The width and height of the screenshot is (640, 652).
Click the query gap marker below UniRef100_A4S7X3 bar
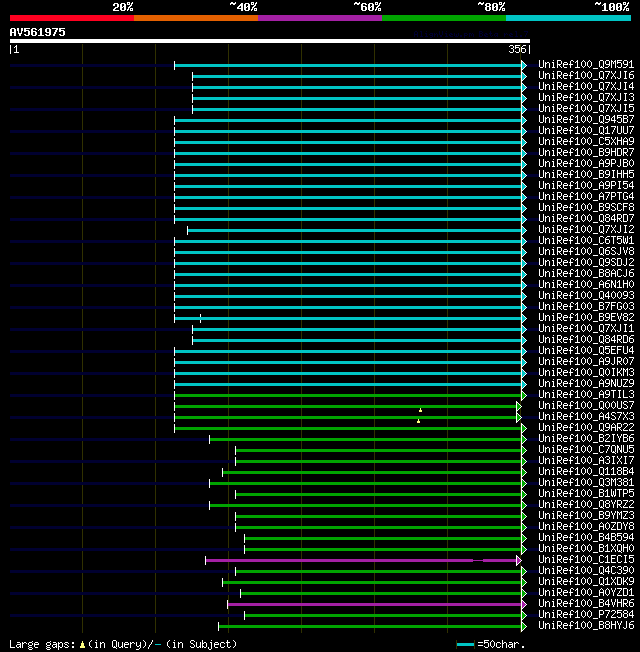pyautogui.click(x=418, y=421)
